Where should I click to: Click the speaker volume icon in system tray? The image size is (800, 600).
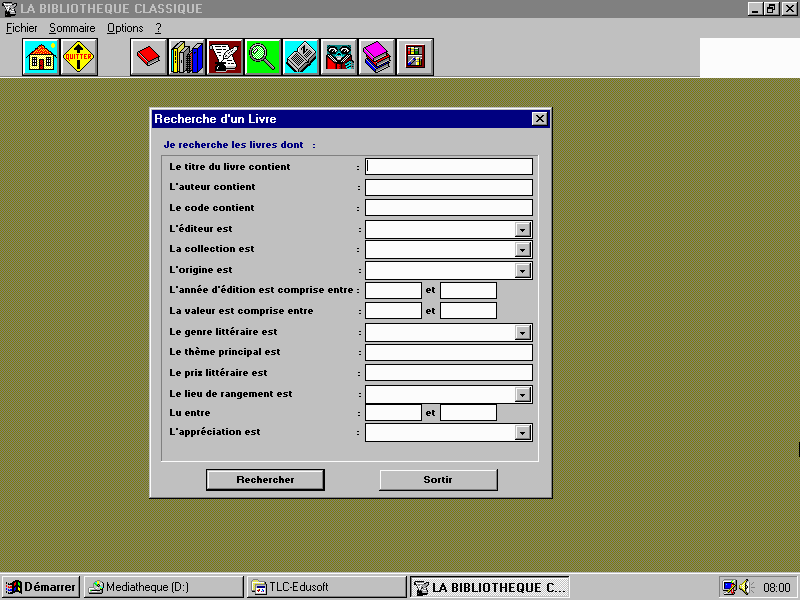click(x=746, y=587)
